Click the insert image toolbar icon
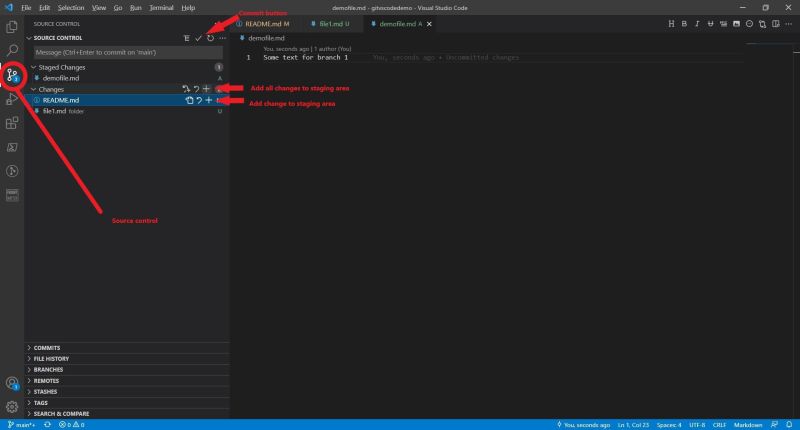This screenshot has width=800, height=430. tap(736, 24)
